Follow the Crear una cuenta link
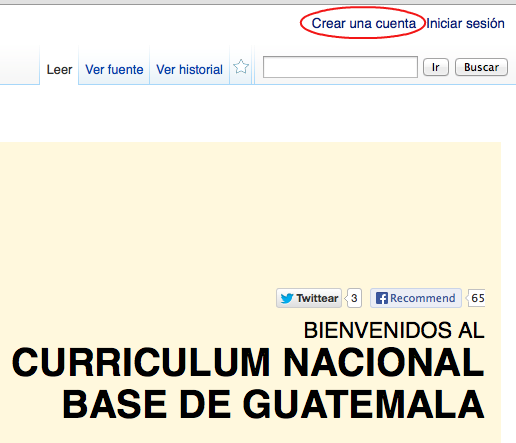 pos(364,23)
